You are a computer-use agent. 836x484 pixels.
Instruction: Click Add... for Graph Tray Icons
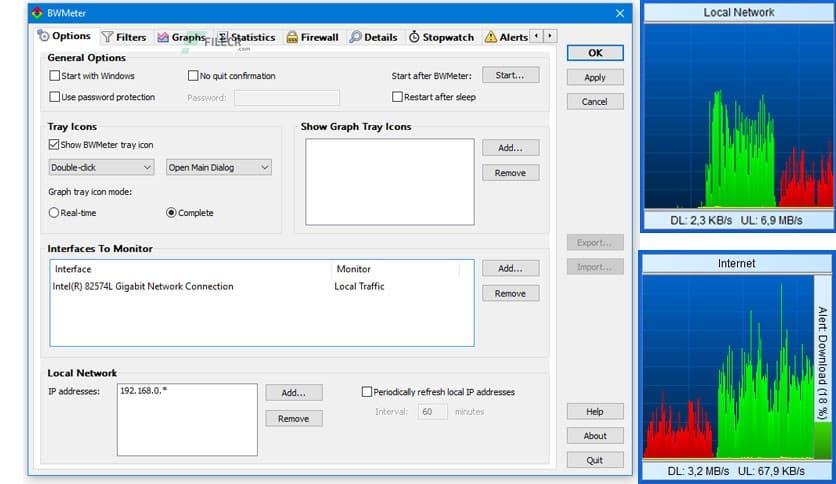pyautogui.click(x=511, y=148)
